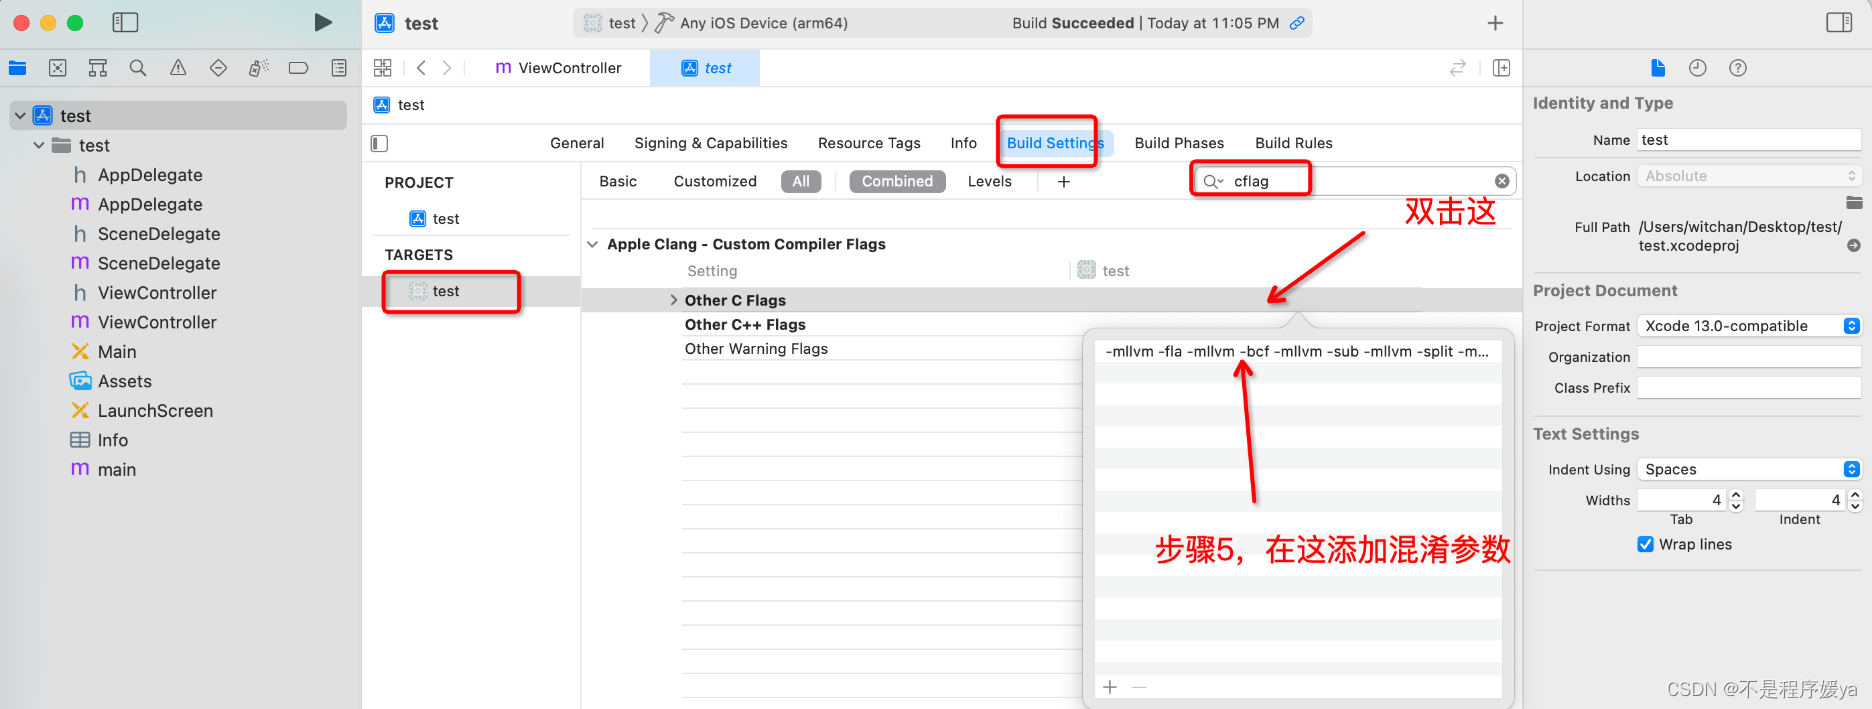Toggle the inspector panel
1872x709 pixels.
[1839, 22]
